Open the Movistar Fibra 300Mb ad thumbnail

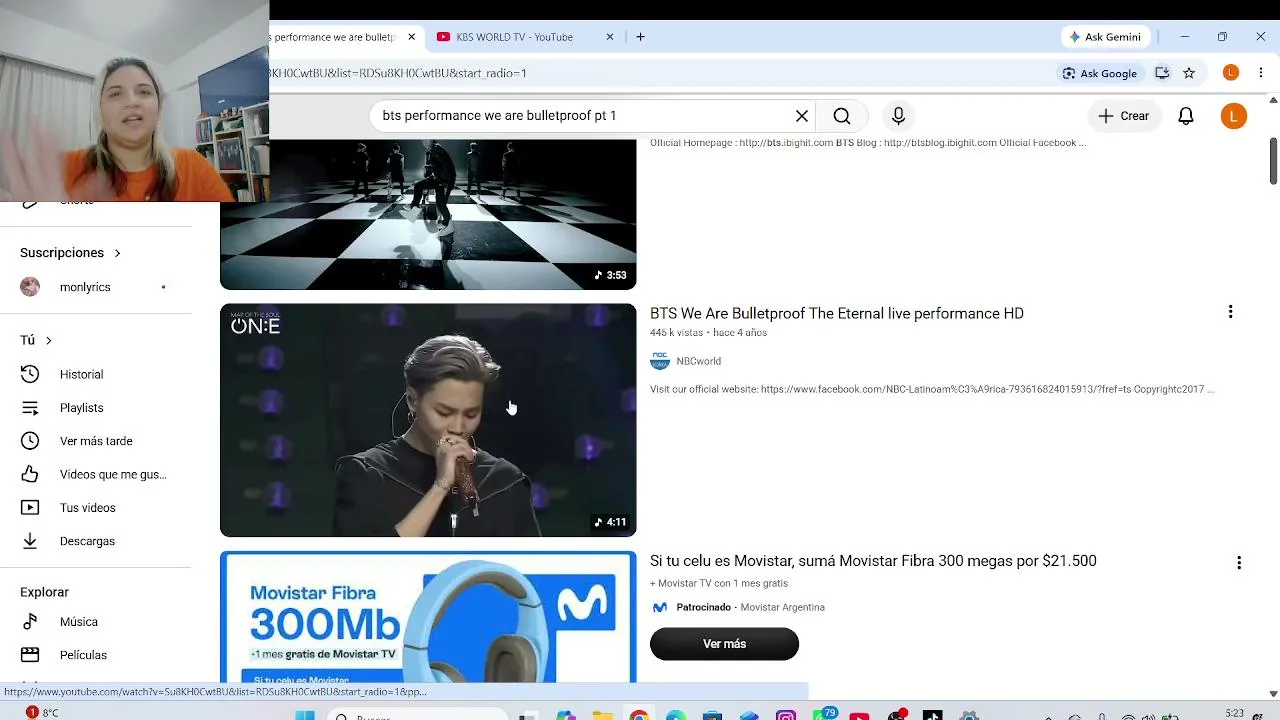(428, 617)
